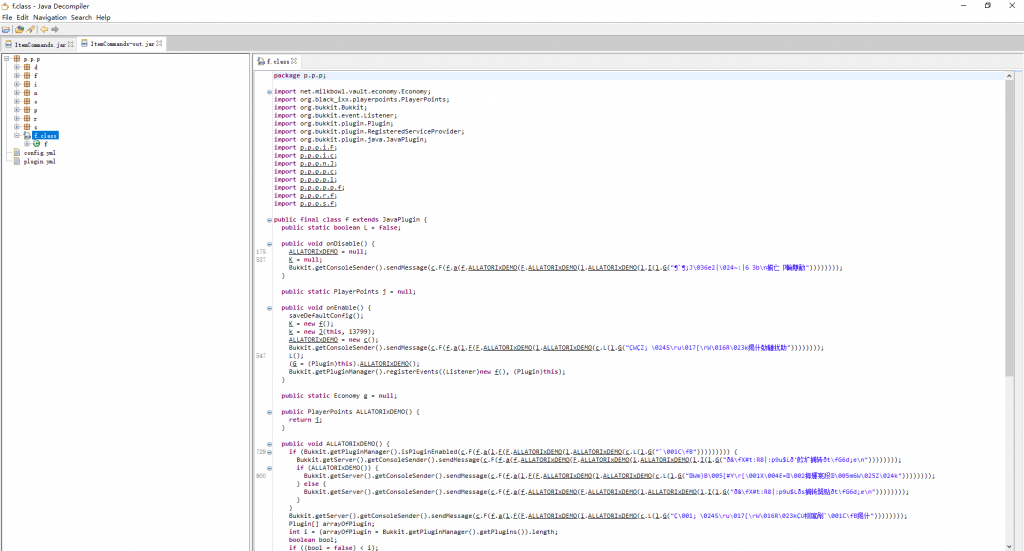This screenshot has width=1024, height=551.
Task: Click 'public static Economy g = null;' line
Action: pyautogui.click(x=339, y=396)
